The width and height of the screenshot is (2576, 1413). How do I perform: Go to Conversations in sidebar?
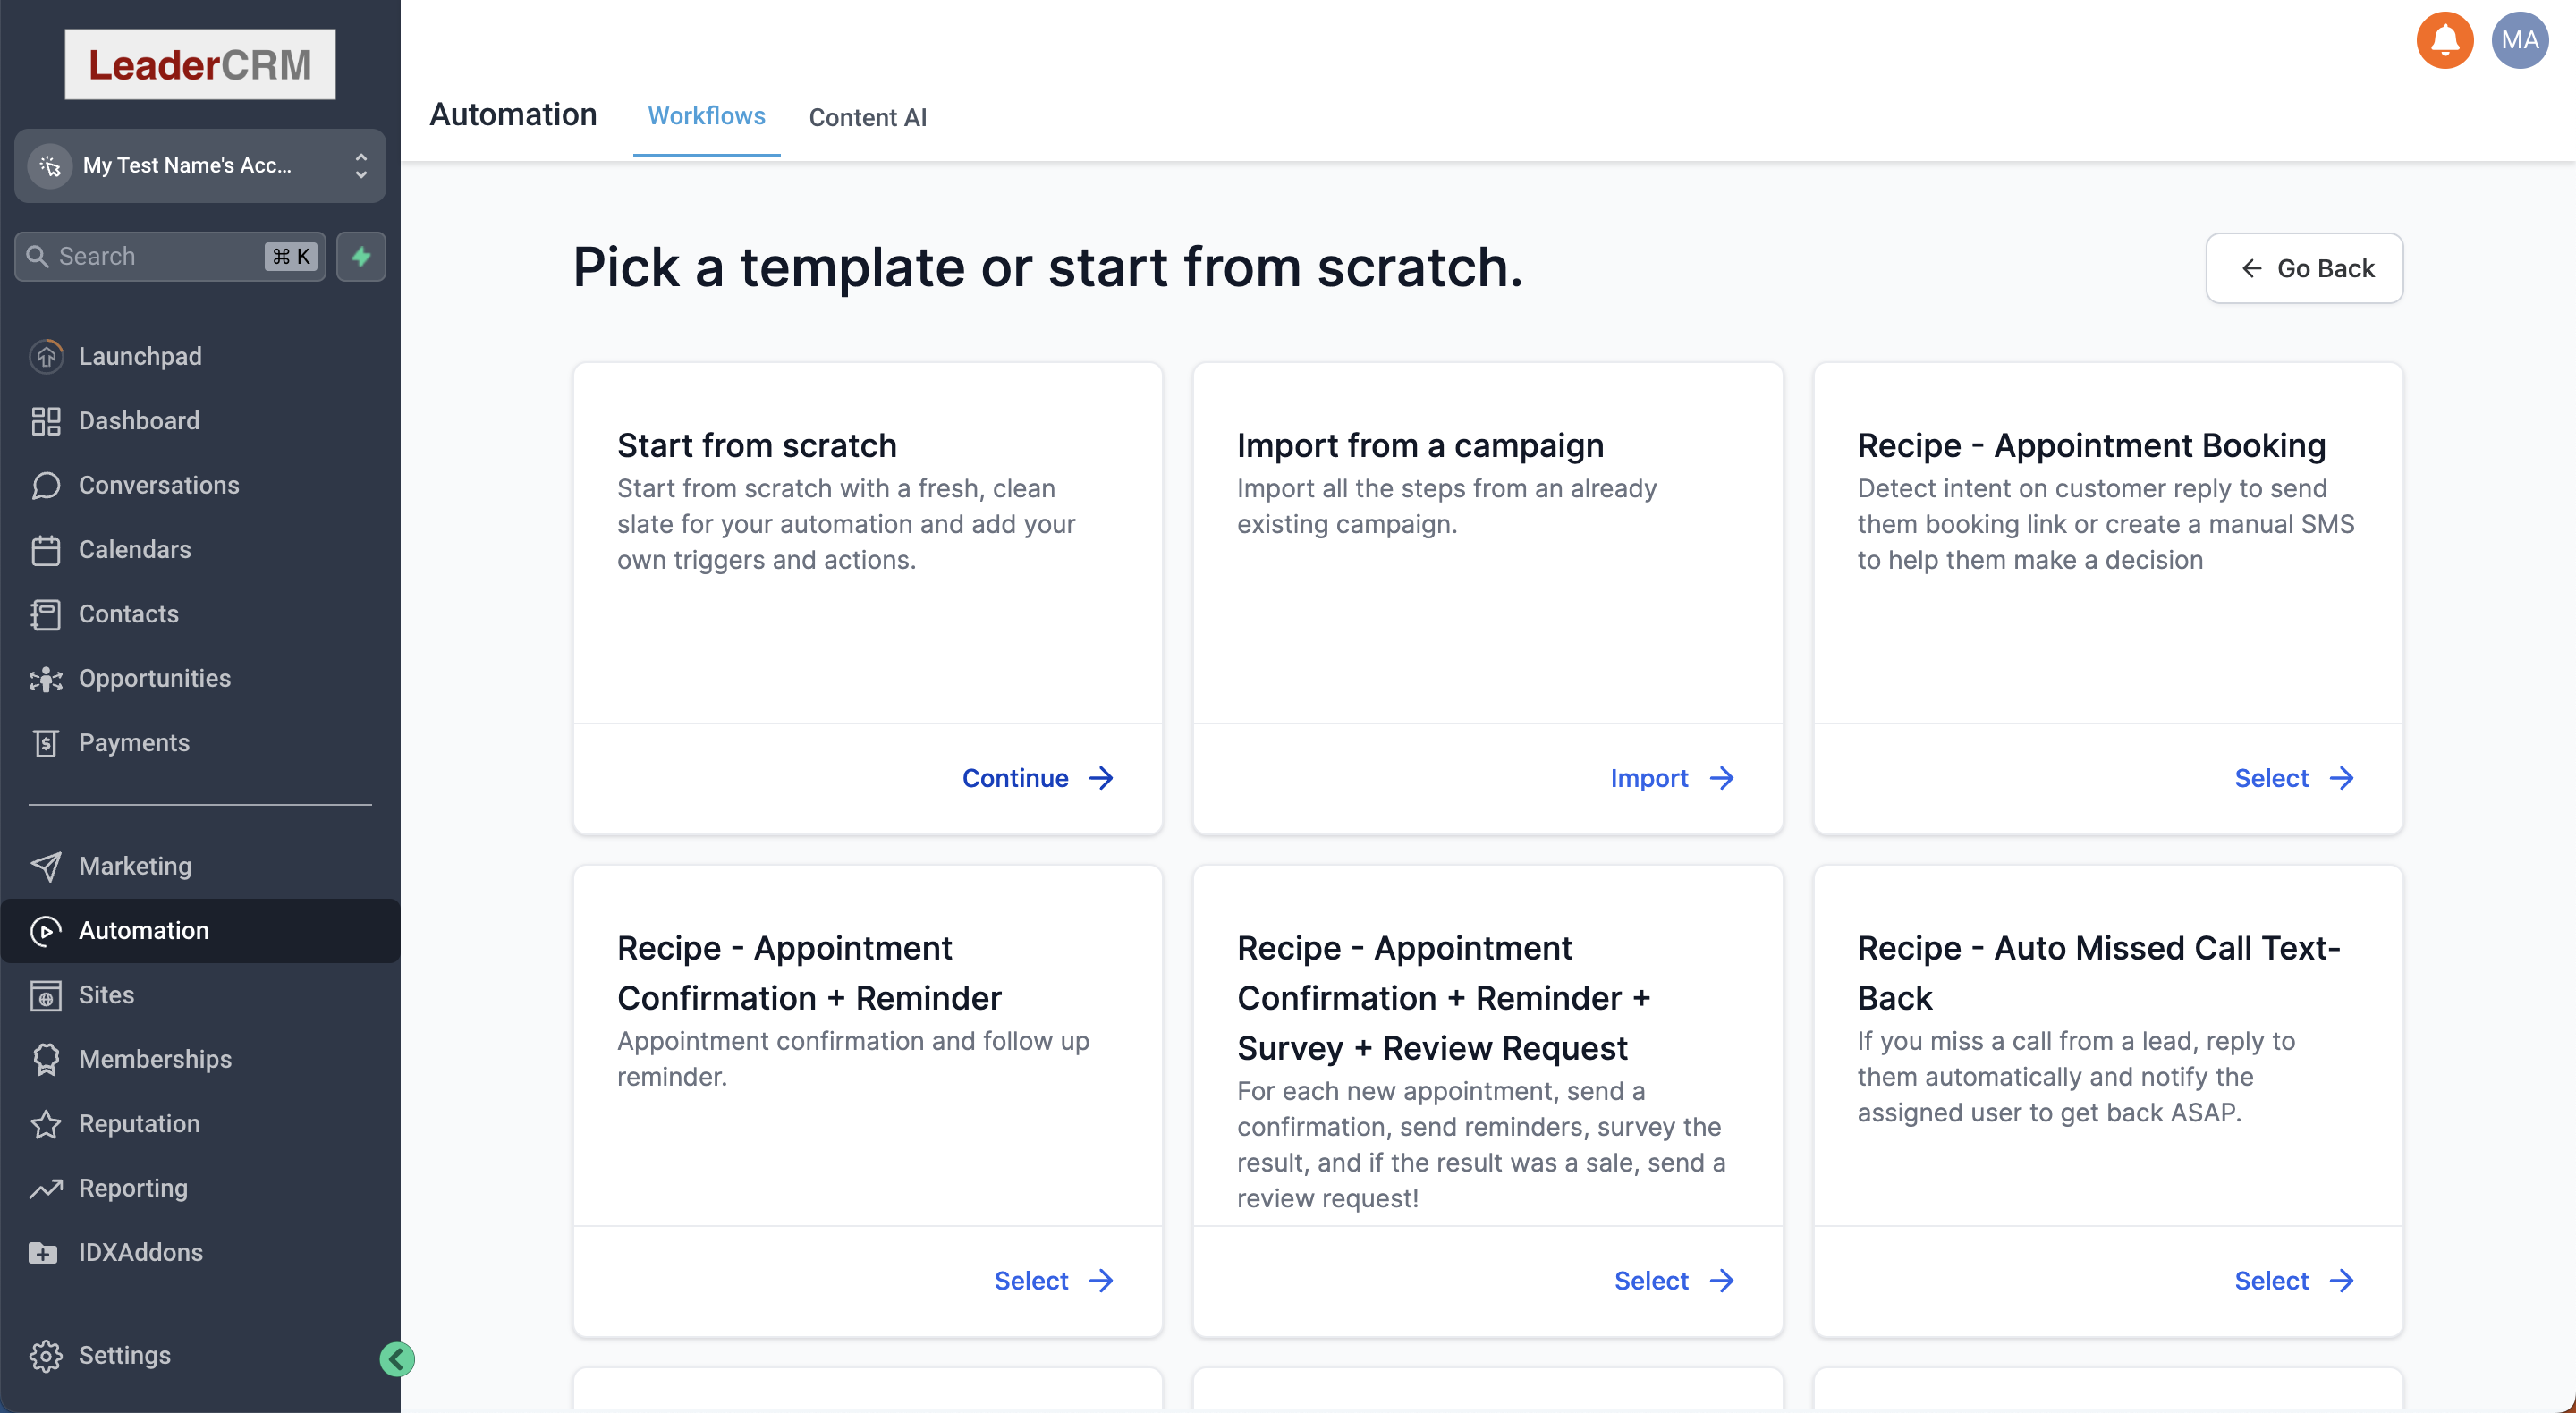point(158,485)
